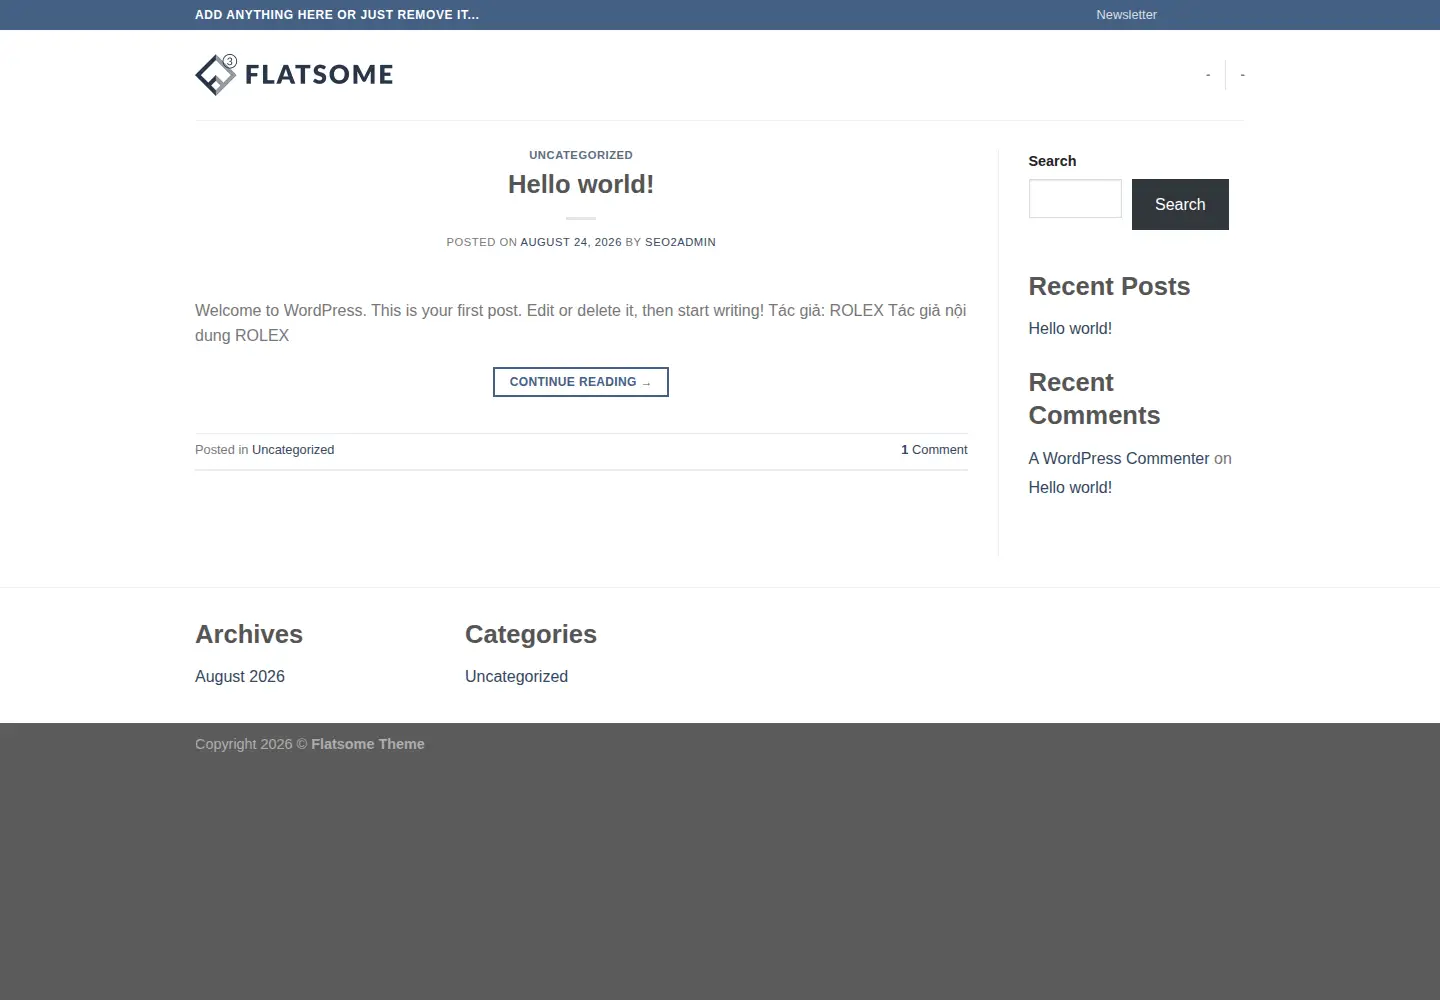
Task: Open Hello world! under Recent Posts
Action: coord(1070,328)
